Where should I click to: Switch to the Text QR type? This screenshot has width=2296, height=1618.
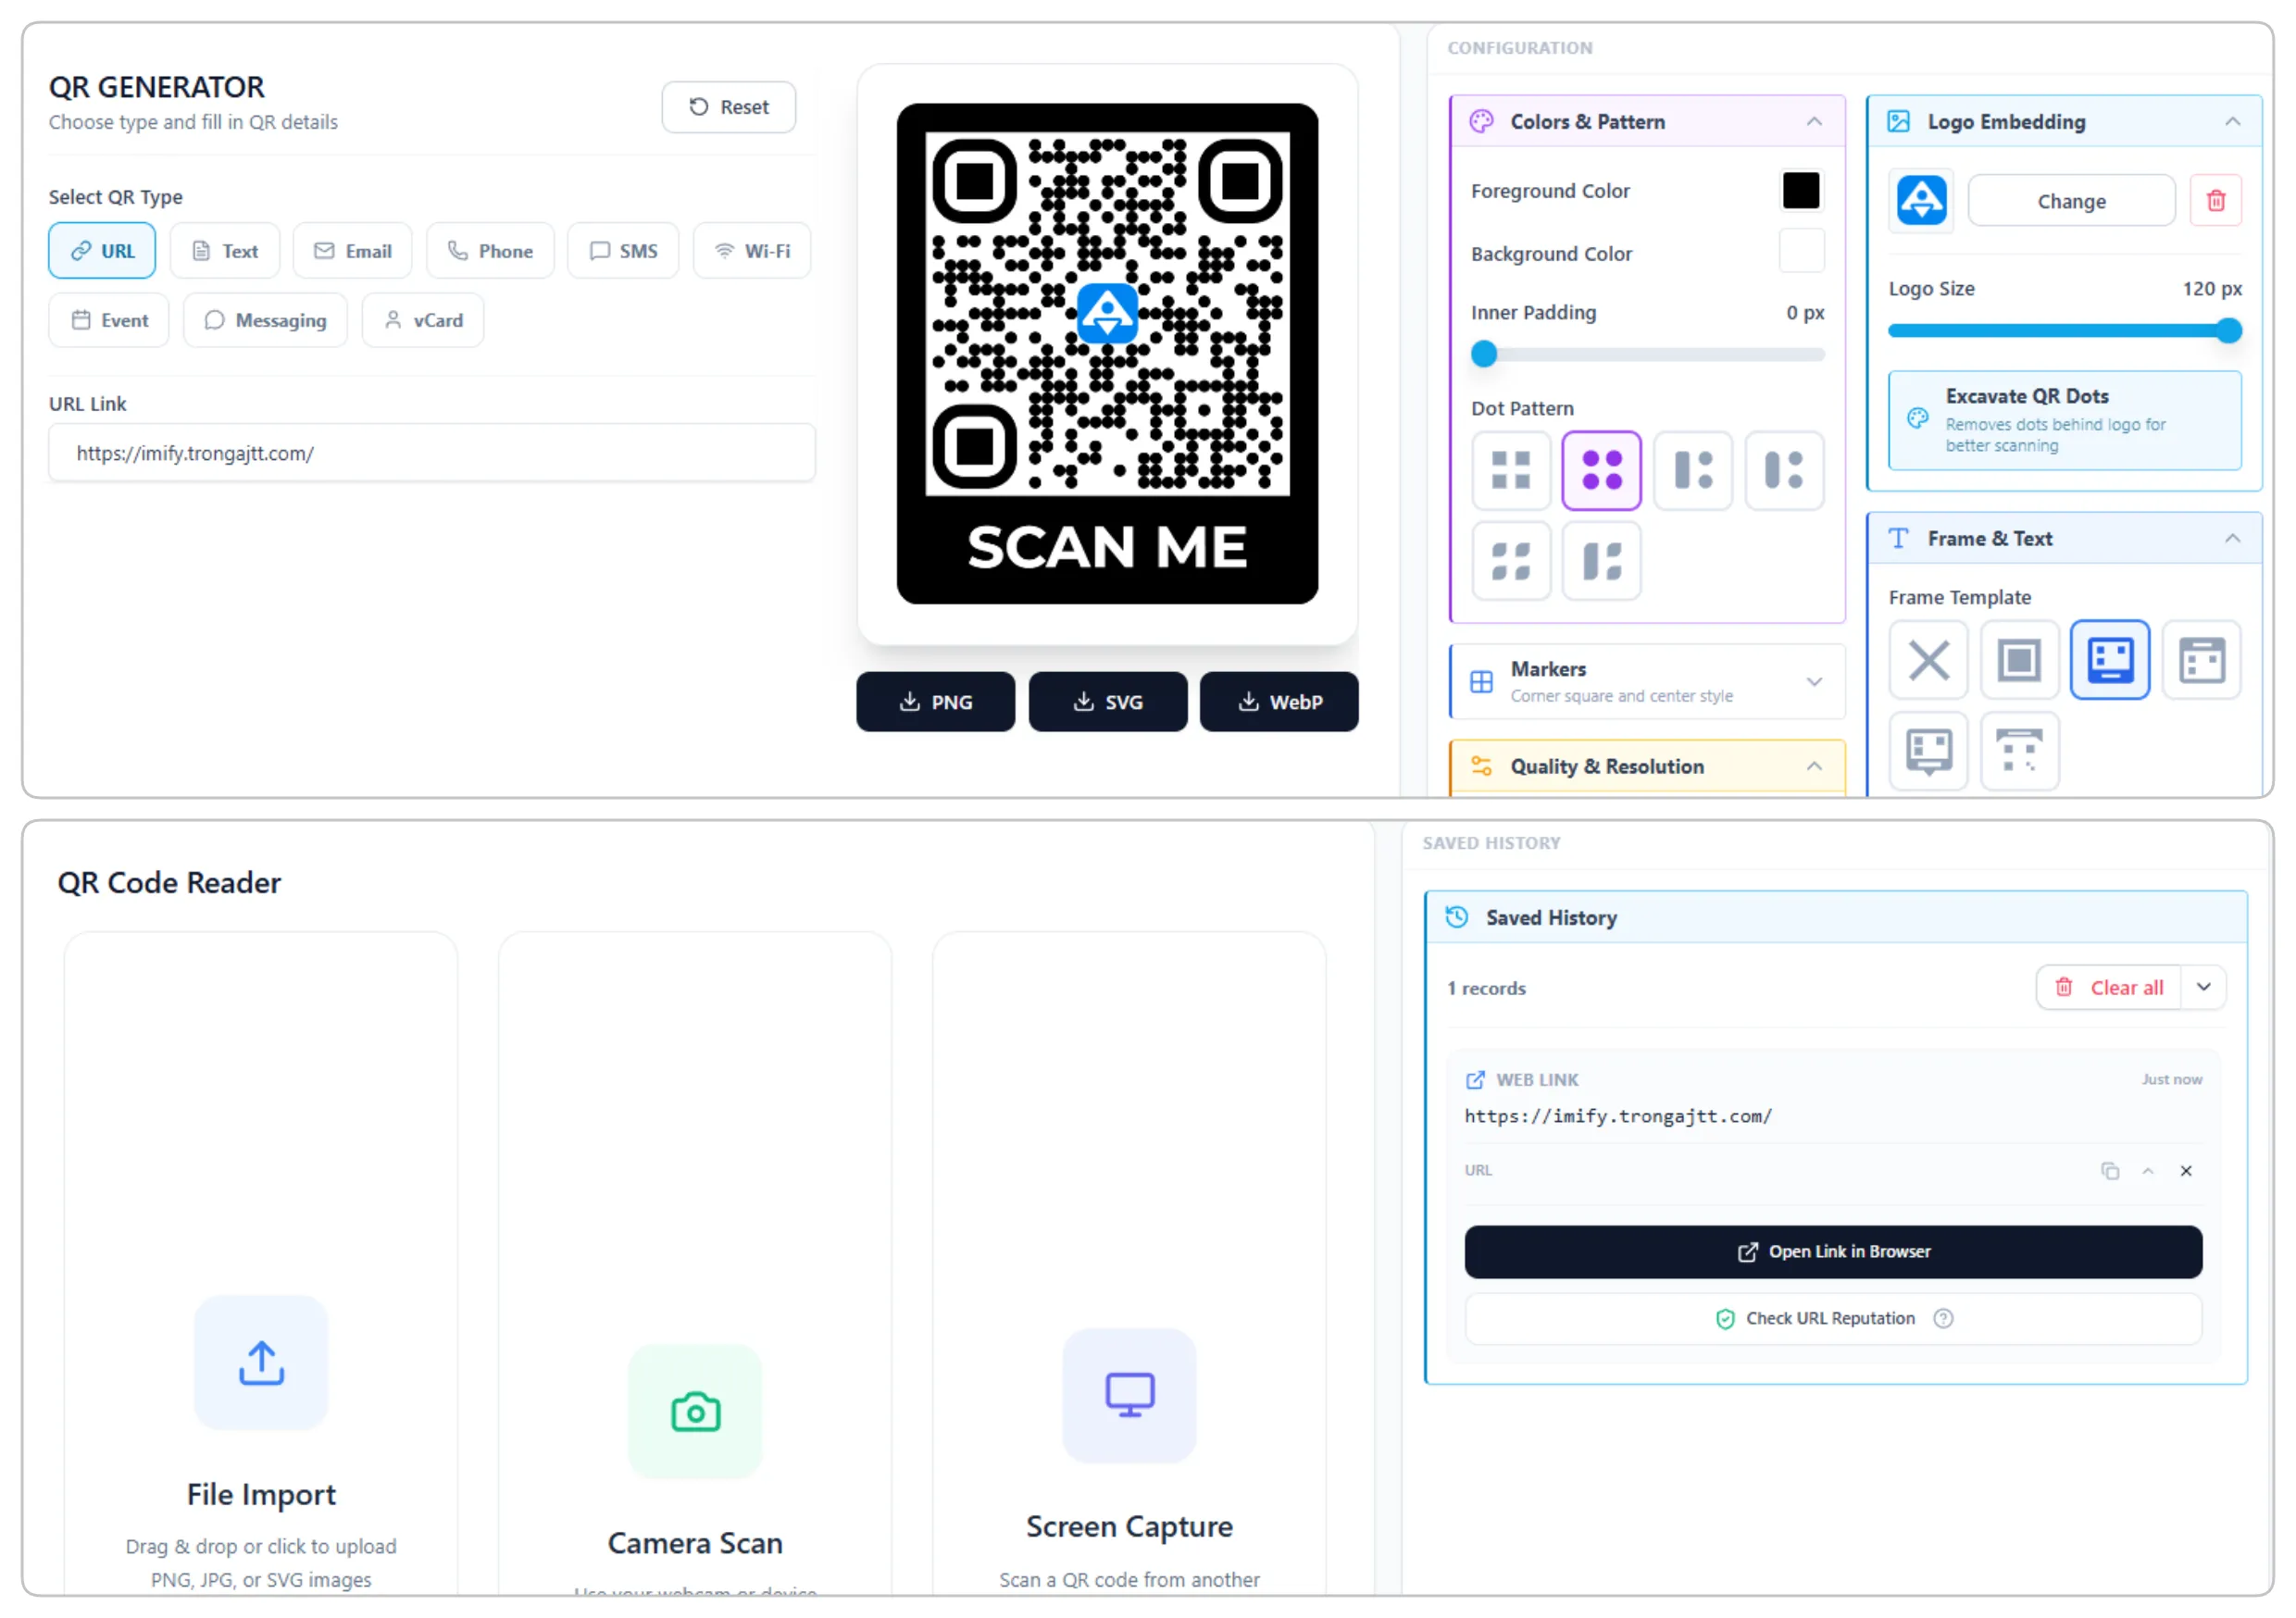tap(225, 250)
